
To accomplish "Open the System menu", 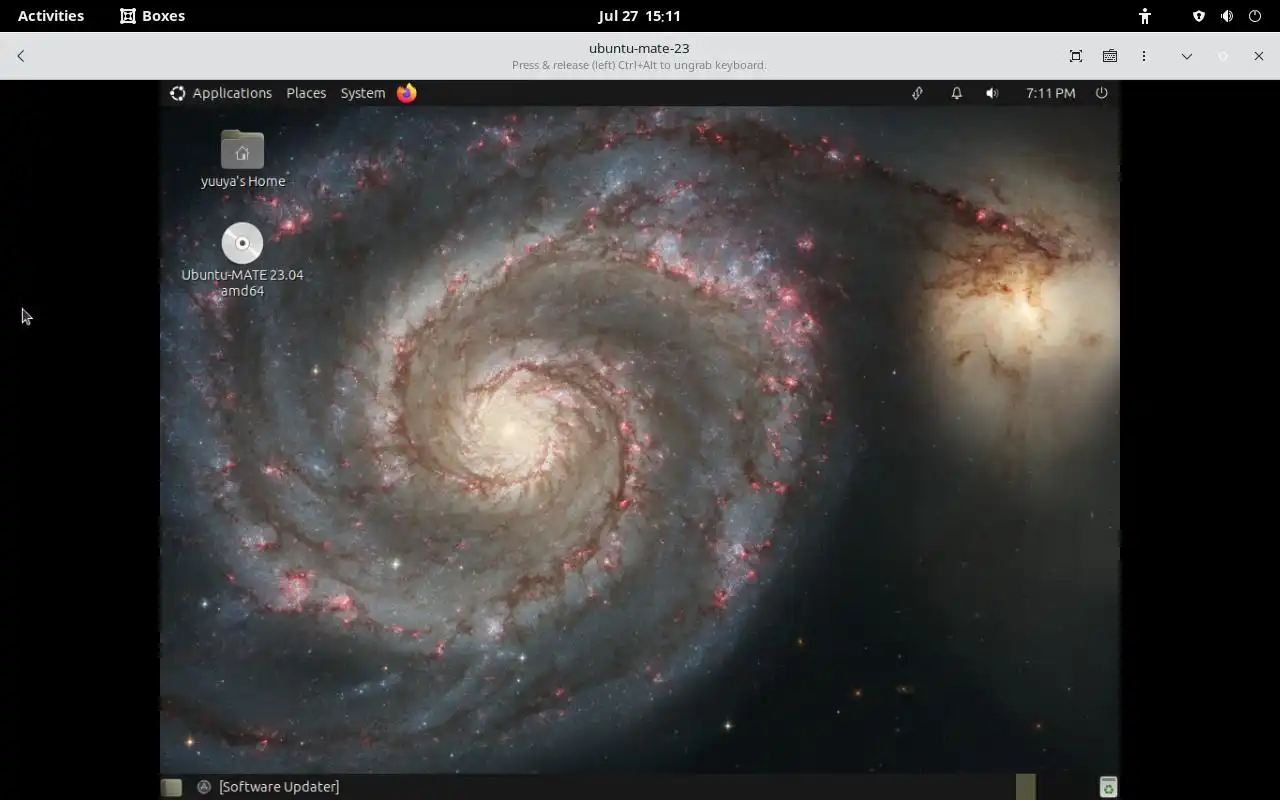I will pos(363,93).
